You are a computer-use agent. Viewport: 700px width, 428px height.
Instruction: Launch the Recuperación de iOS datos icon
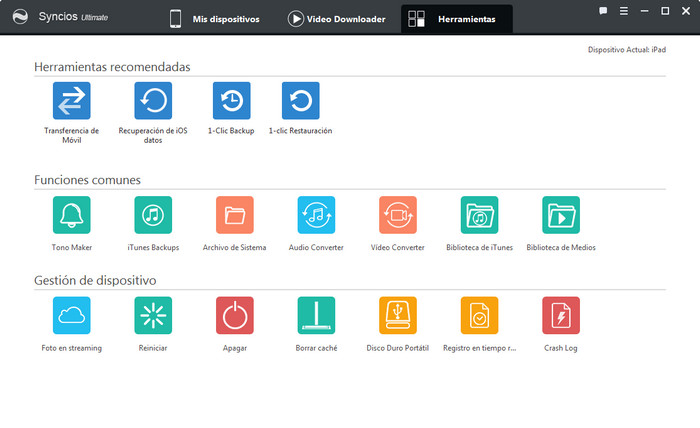153,100
